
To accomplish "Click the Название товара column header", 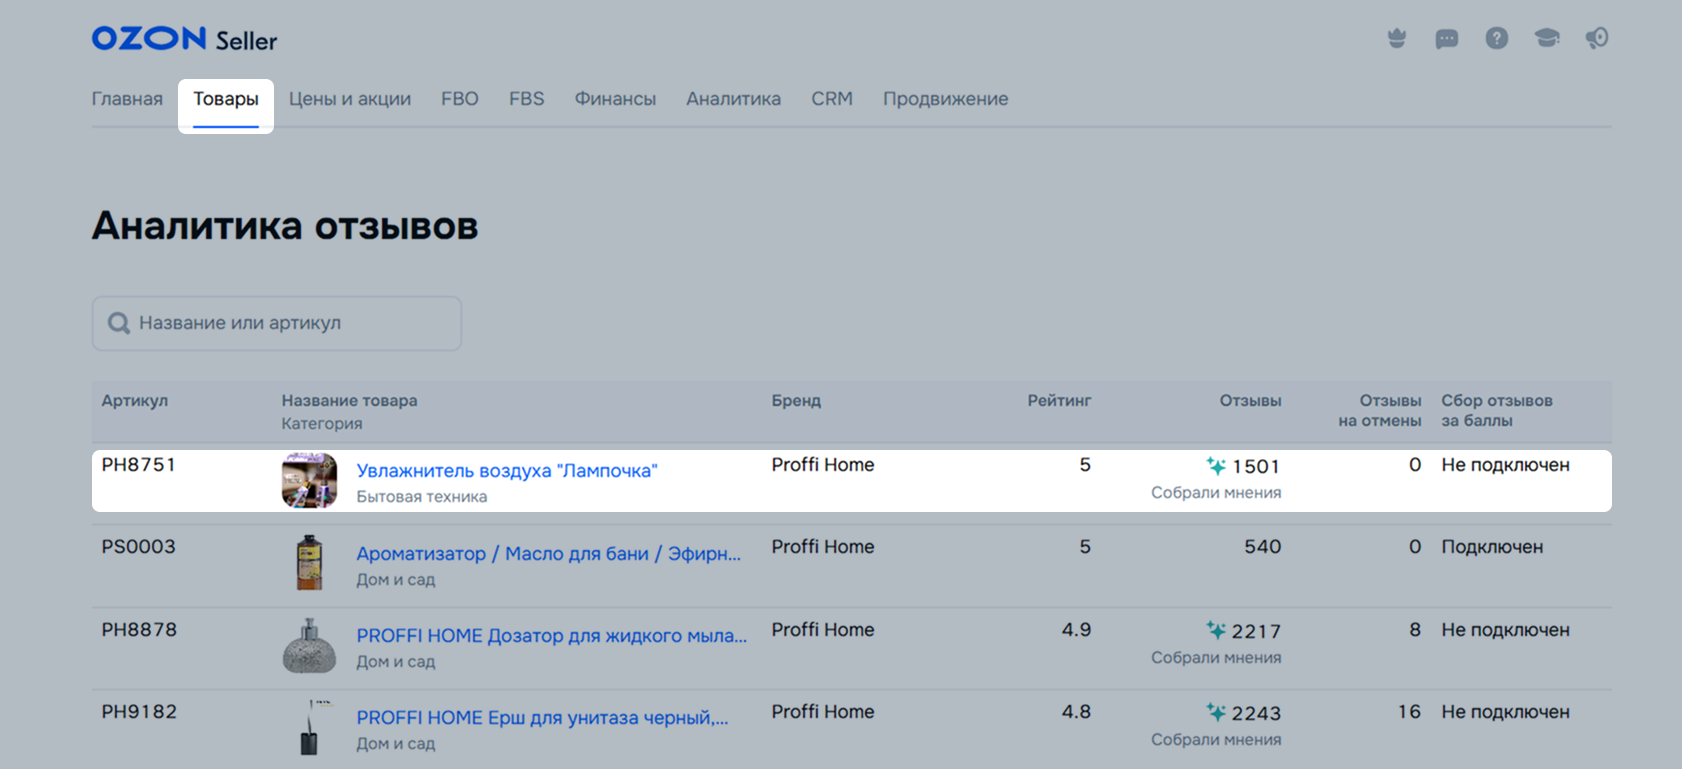I will tap(349, 401).
